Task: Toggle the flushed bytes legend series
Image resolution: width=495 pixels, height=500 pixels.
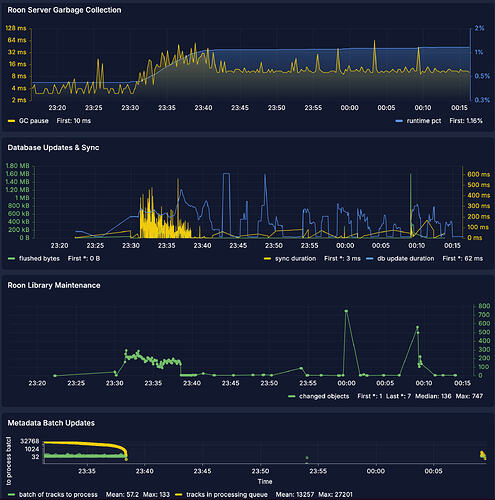Action: [x=39, y=258]
